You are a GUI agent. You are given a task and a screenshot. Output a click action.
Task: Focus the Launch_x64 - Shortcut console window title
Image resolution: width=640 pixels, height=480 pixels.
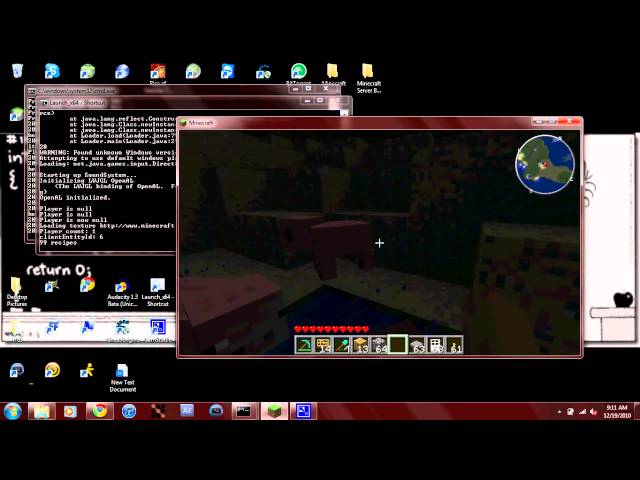pyautogui.click(x=78, y=103)
